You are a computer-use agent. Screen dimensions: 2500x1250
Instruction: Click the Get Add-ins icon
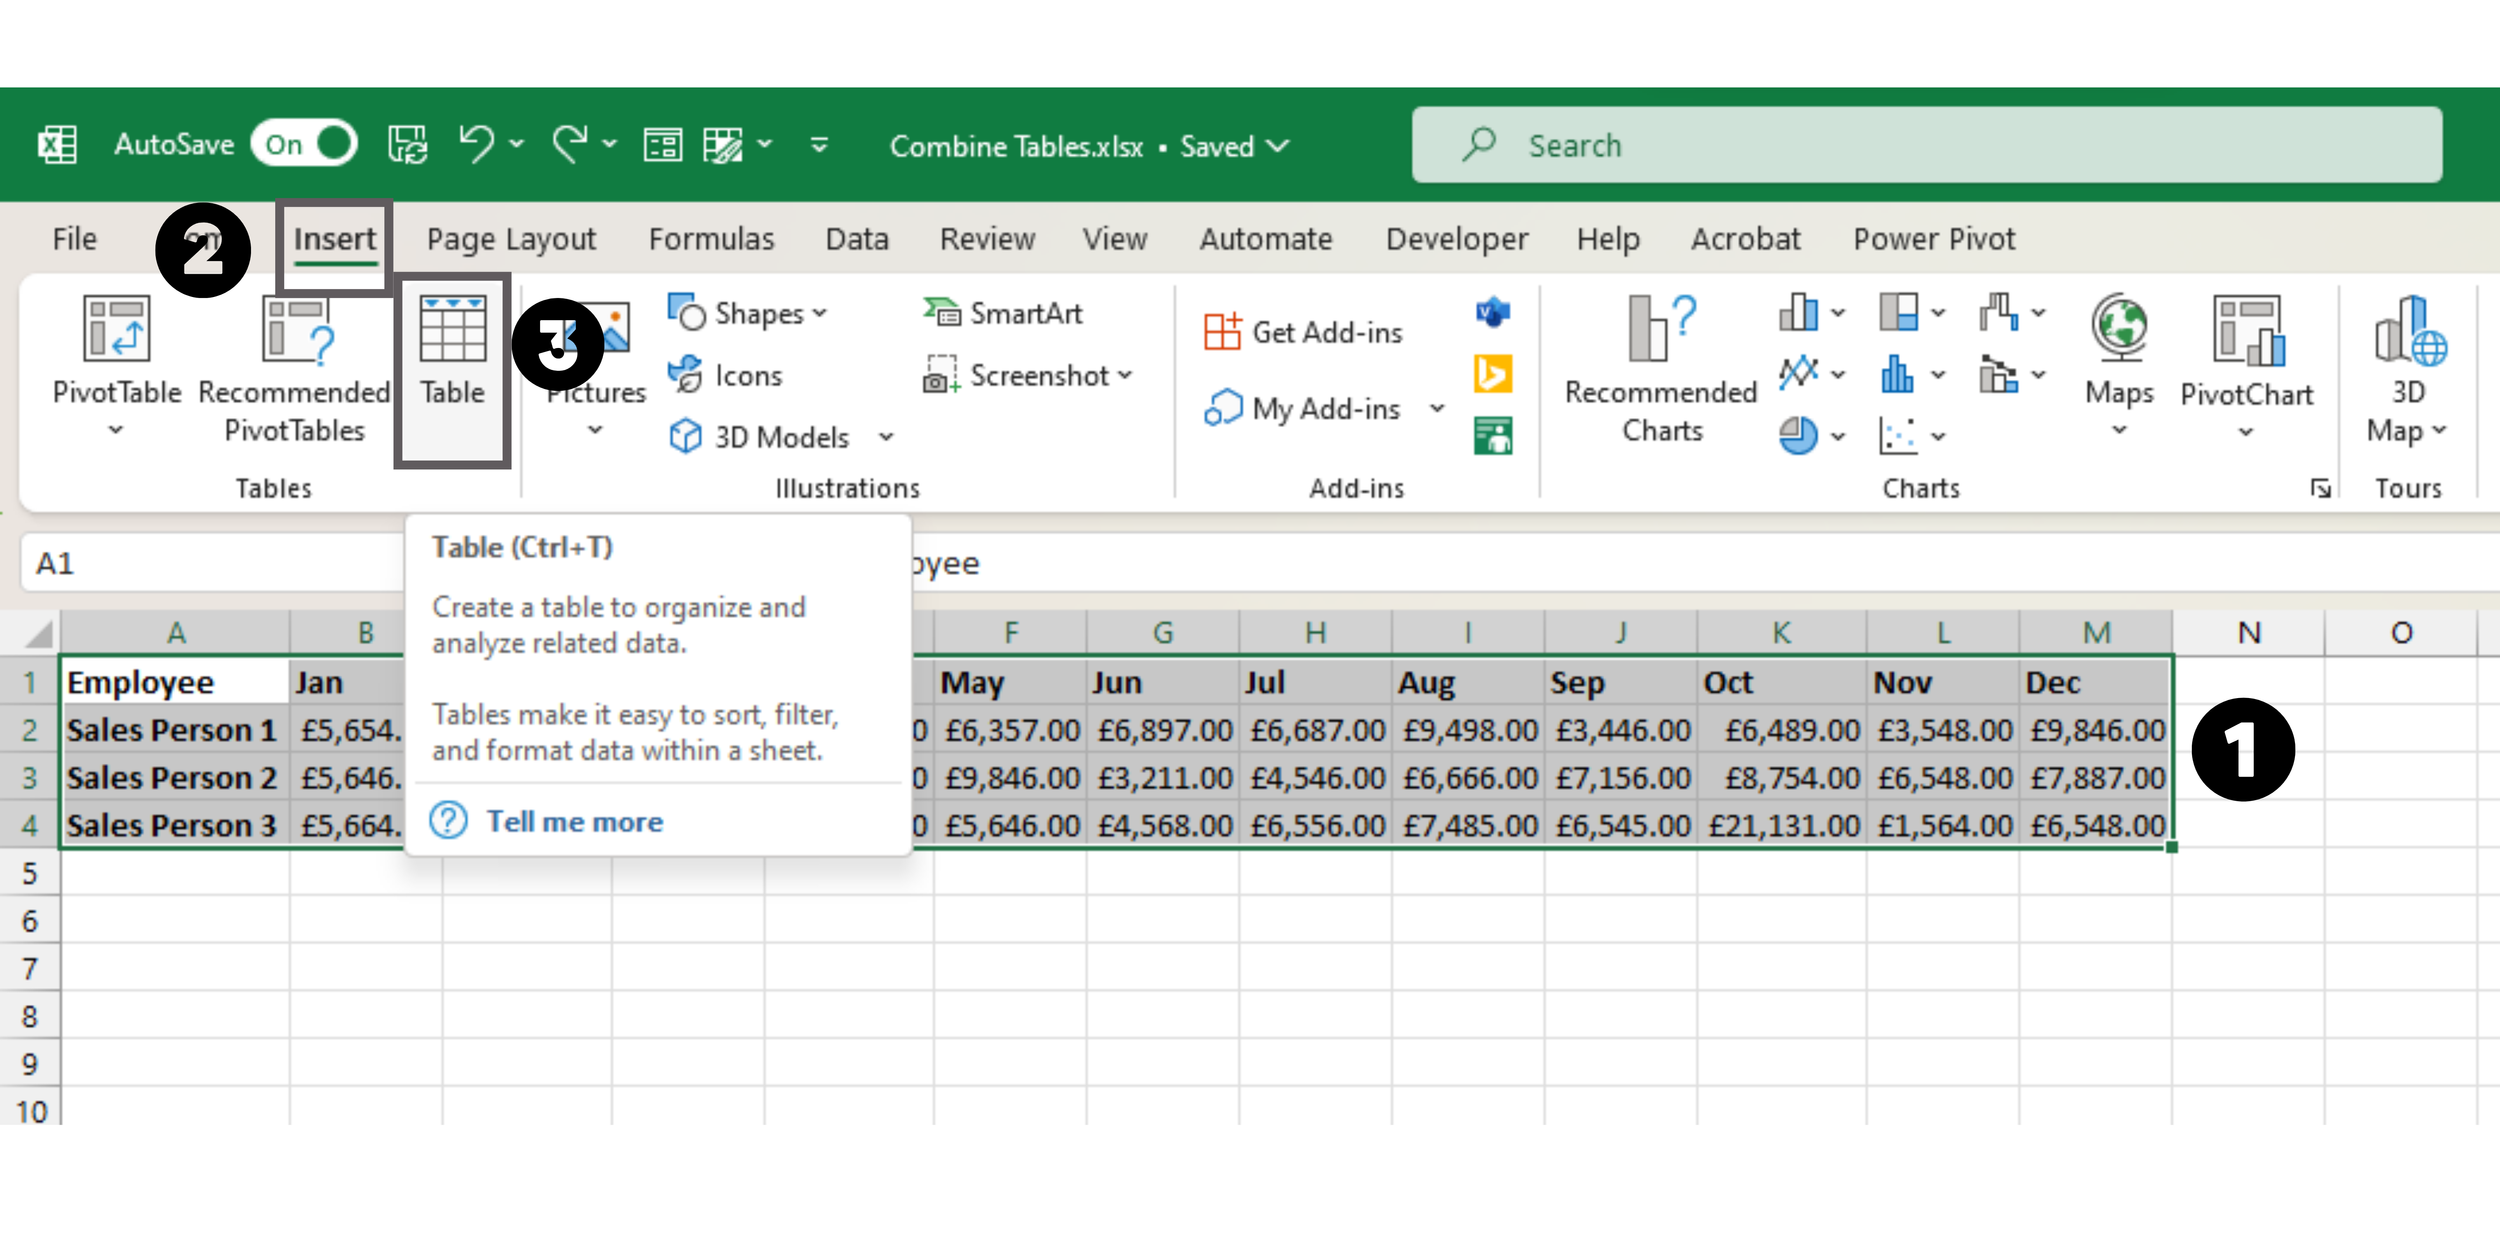1222,332
